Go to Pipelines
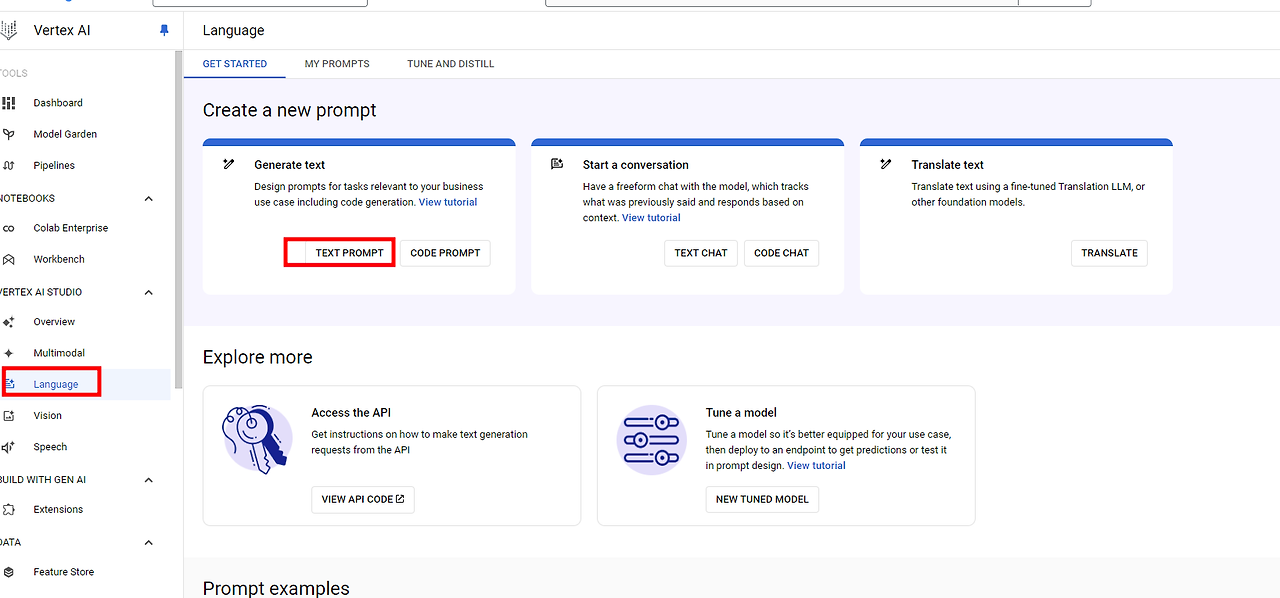Screen dimensions: 1280x598 [54, 166]
